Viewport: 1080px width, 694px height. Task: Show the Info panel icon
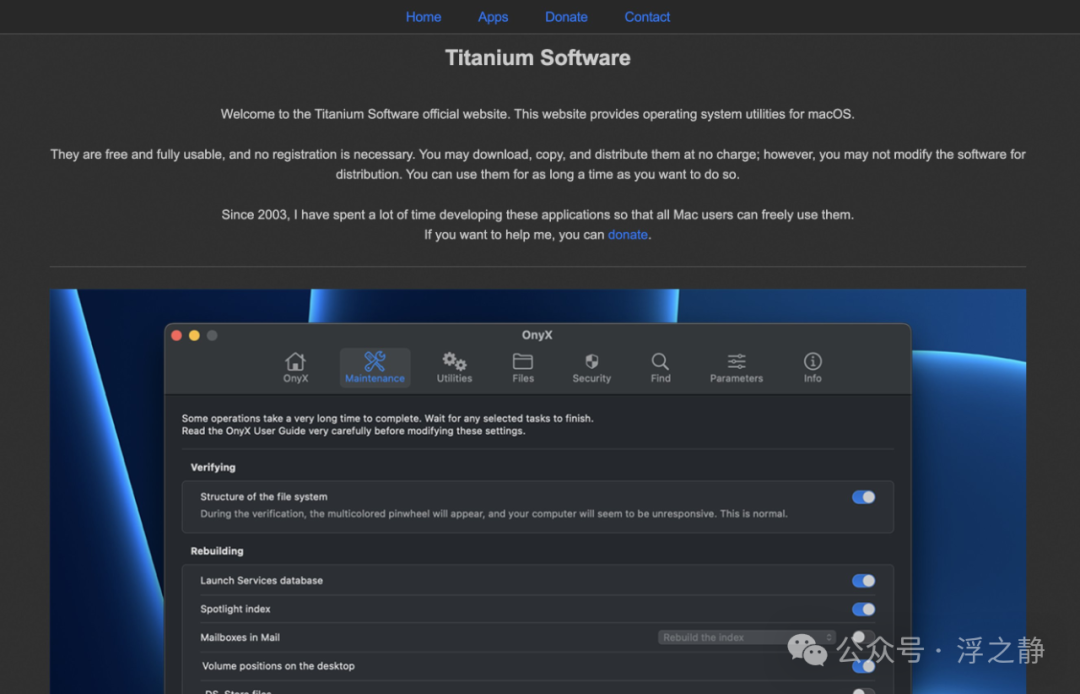pos(813,368)
